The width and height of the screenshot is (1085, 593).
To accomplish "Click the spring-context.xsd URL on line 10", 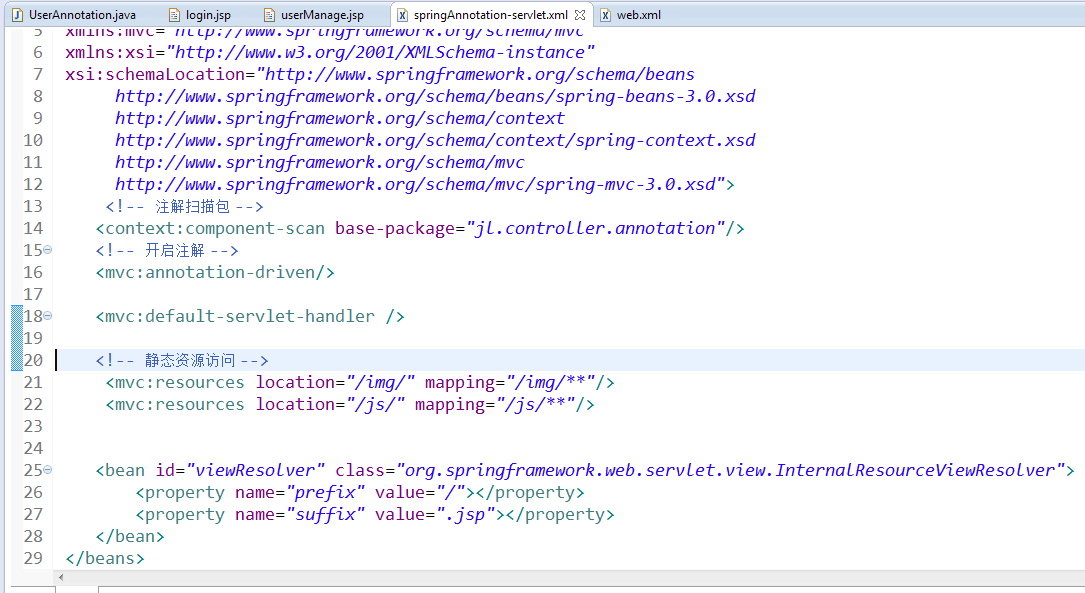I will (x=435, y=140).
